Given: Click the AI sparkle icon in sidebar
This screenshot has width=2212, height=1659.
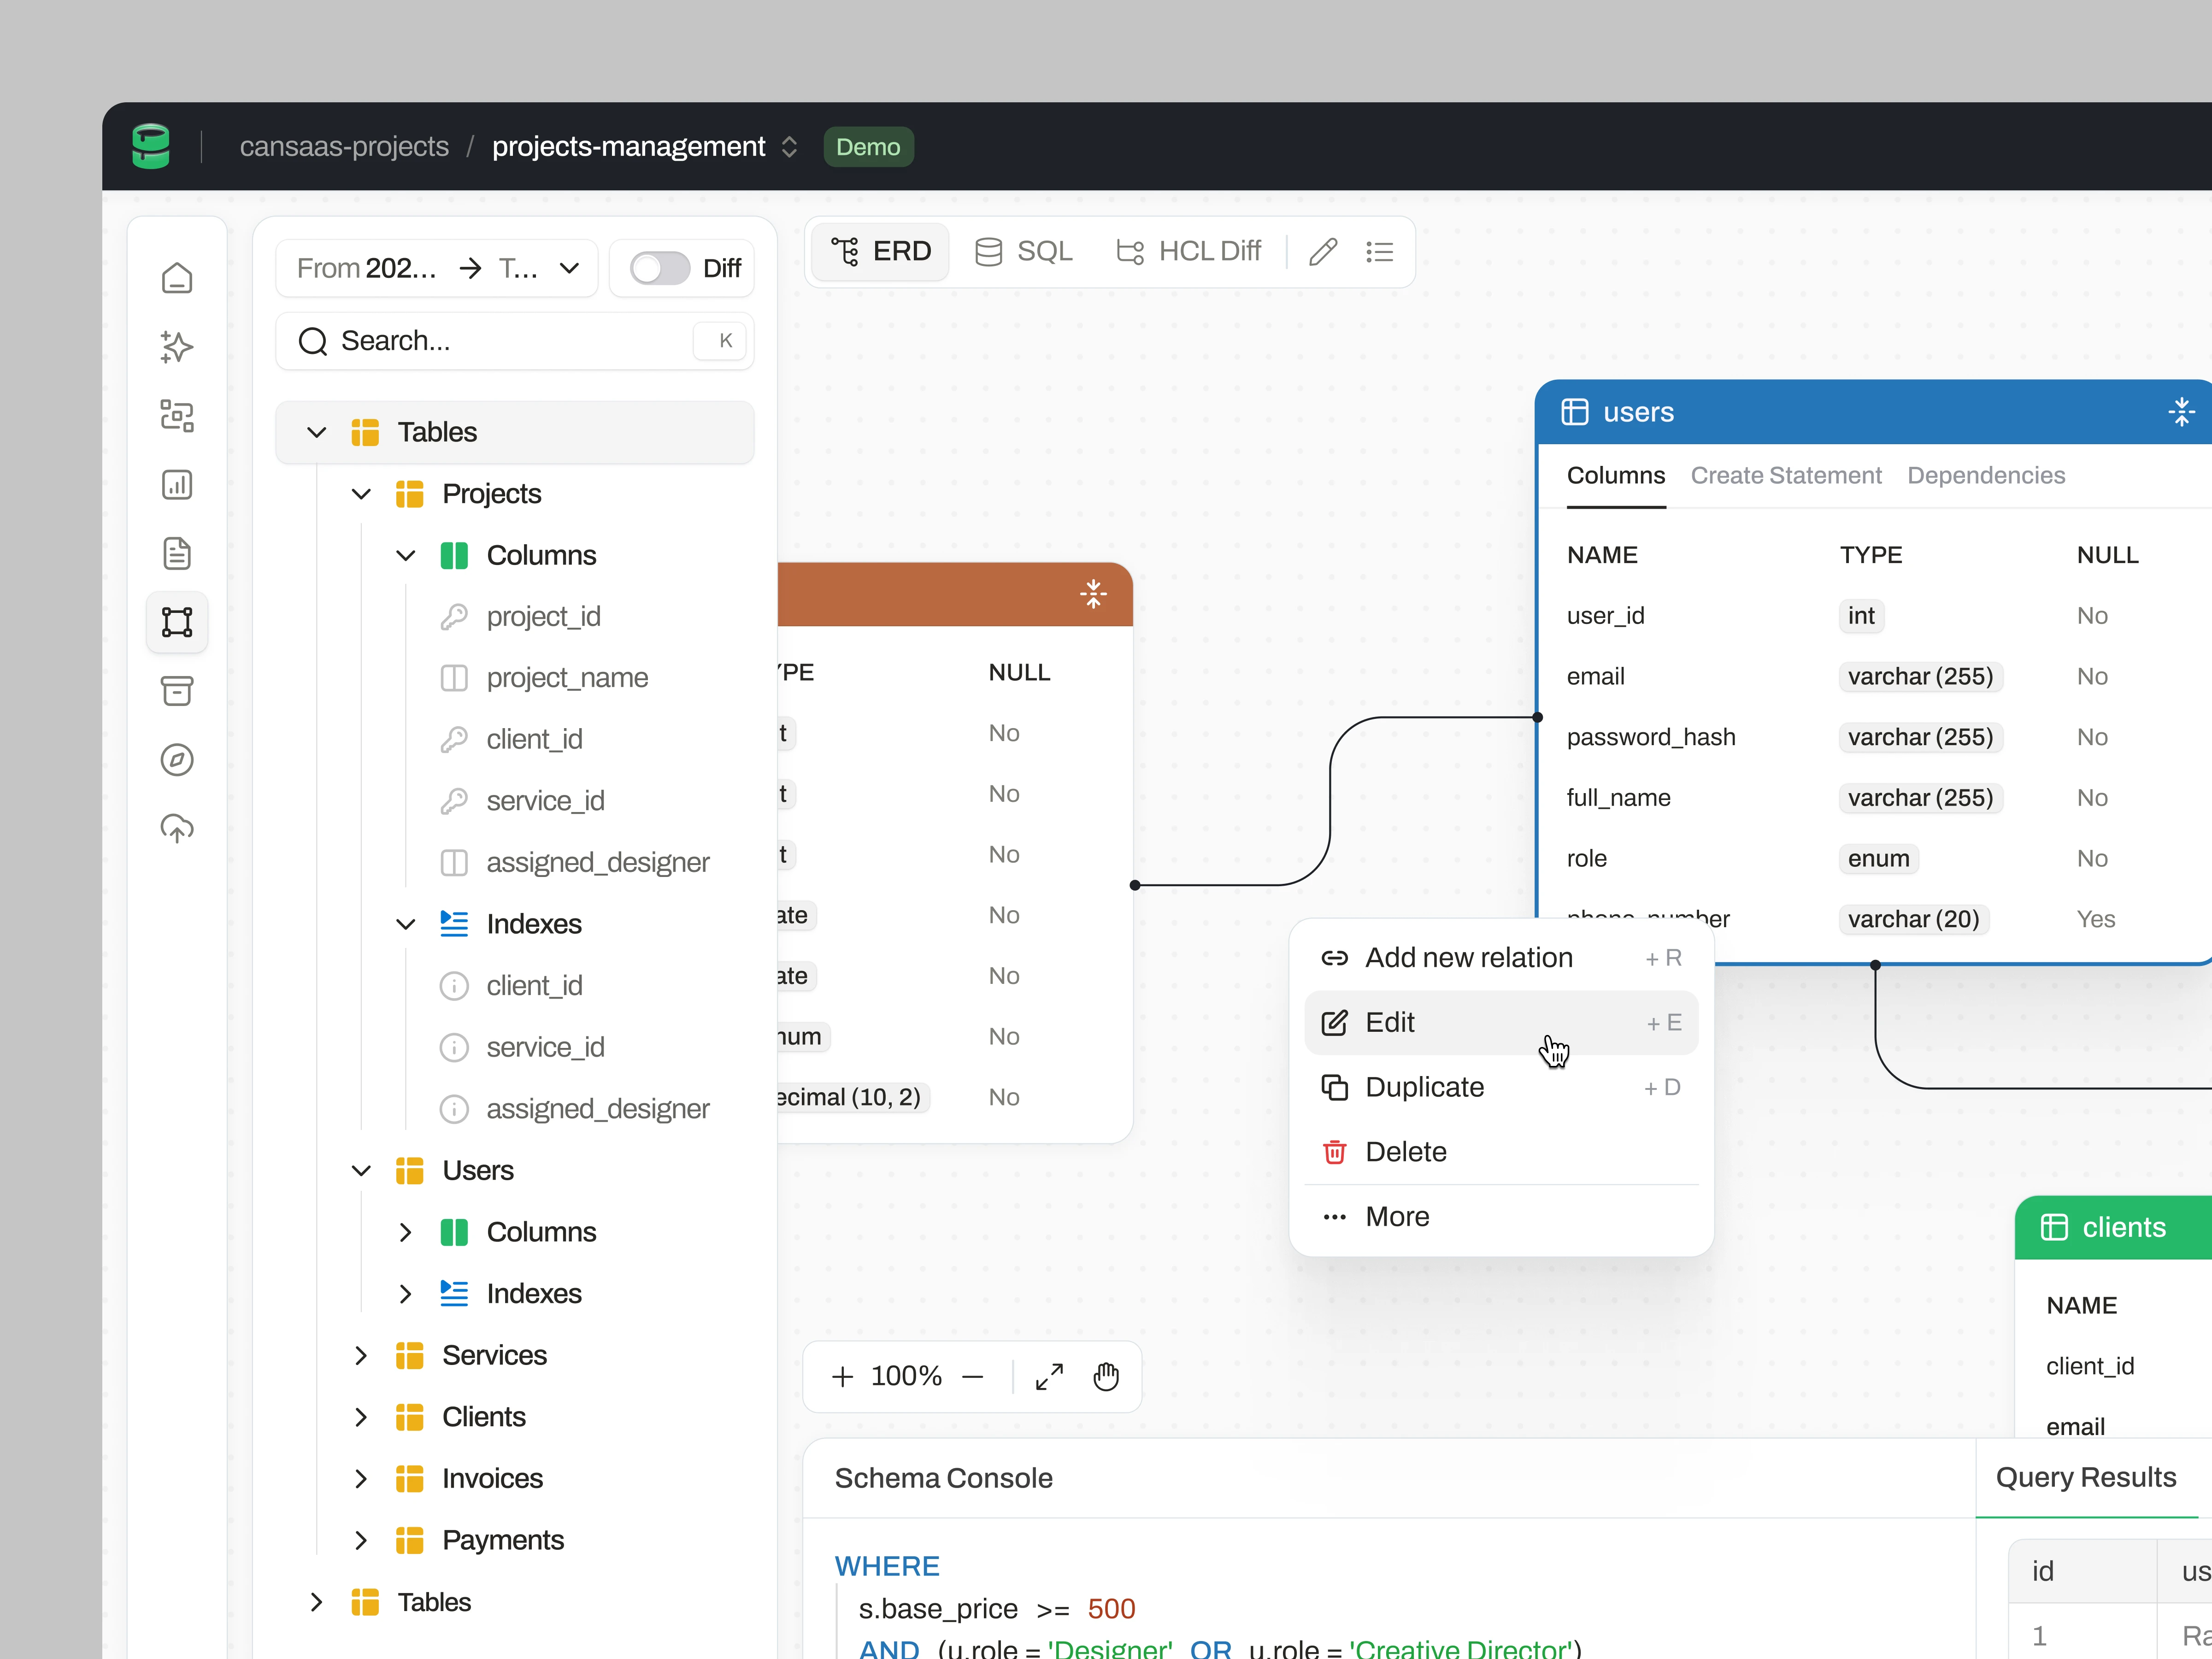Looking at the screenshot, I should [177, 347].
